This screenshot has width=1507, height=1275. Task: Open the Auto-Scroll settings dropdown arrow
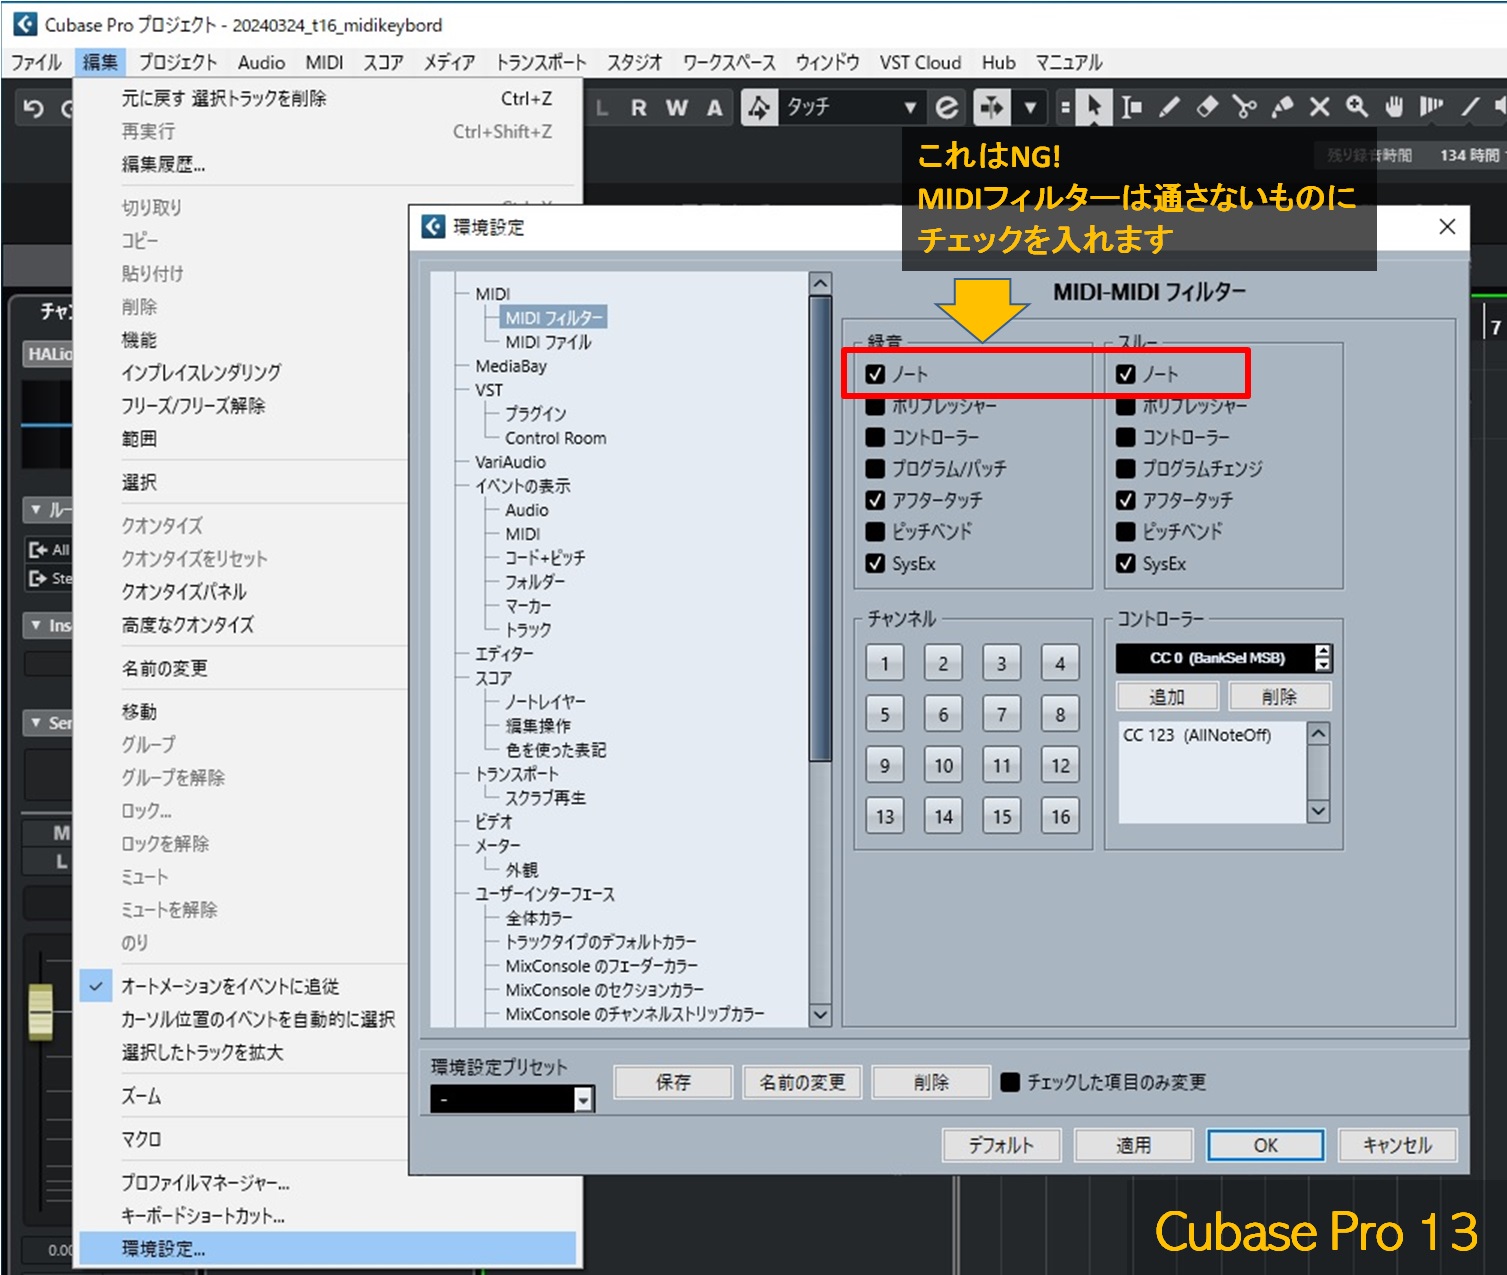(1030, 107)
